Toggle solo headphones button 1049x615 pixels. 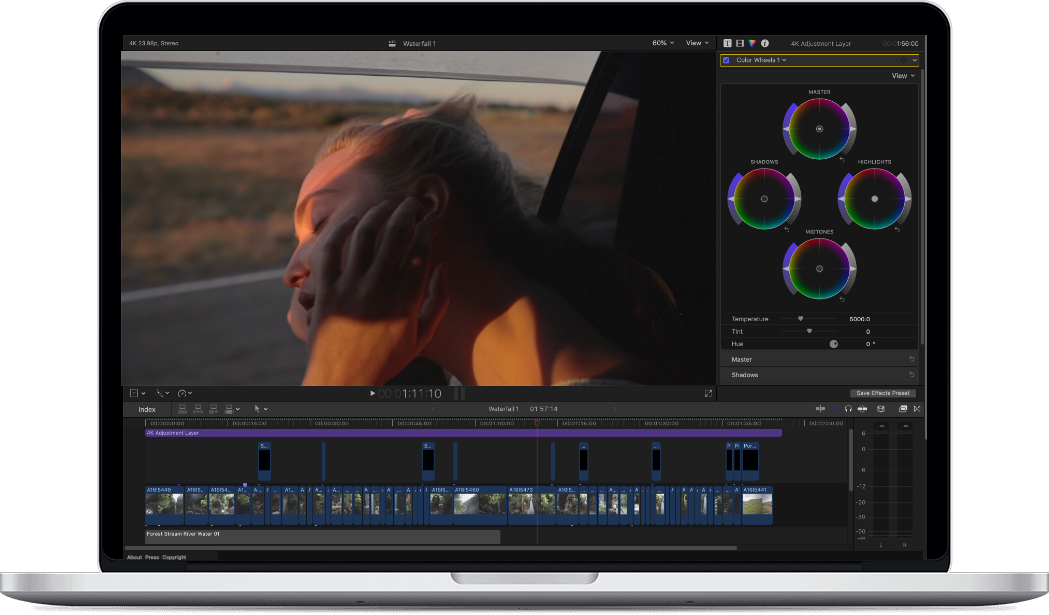(x=848, y=409)
